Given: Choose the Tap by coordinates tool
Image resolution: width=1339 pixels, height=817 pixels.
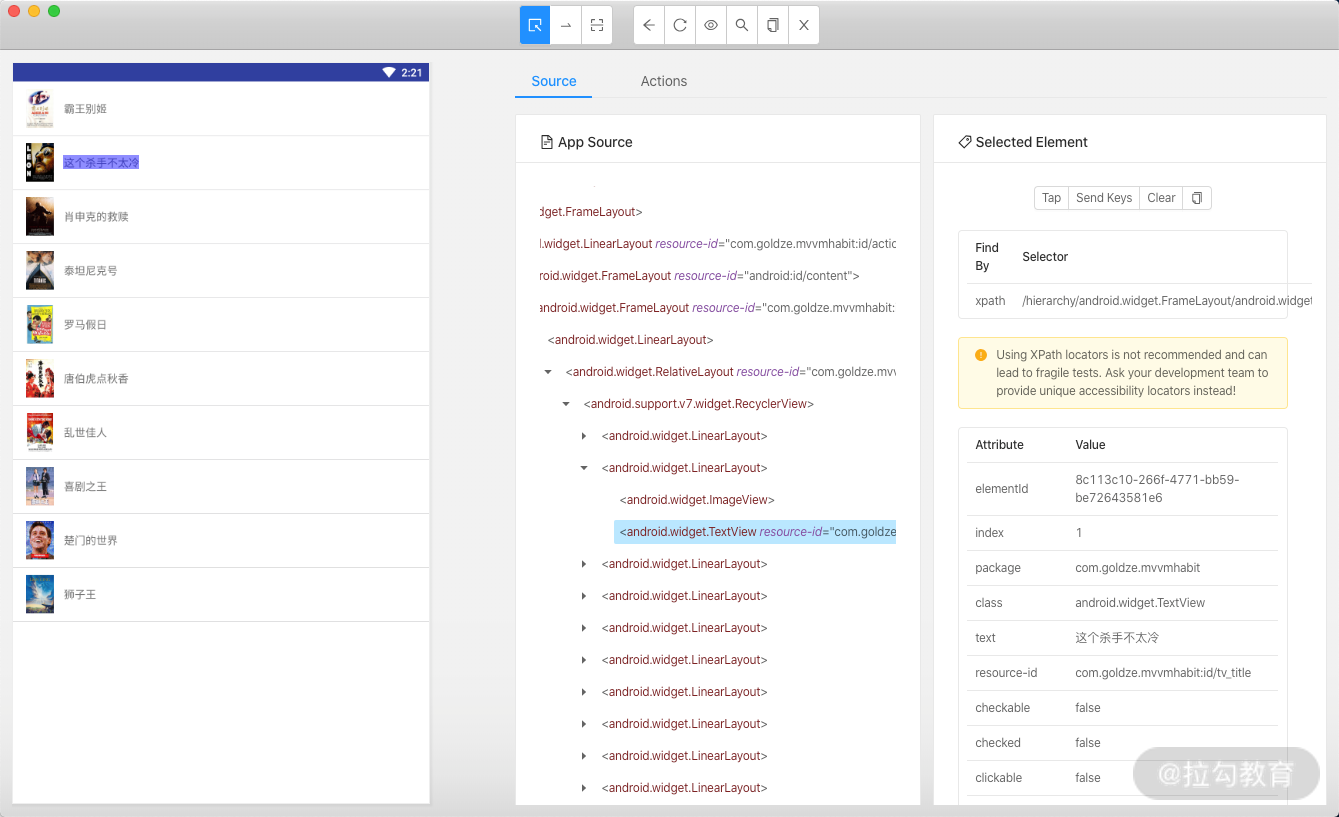Looking at the screenshot, I should 597,25.
